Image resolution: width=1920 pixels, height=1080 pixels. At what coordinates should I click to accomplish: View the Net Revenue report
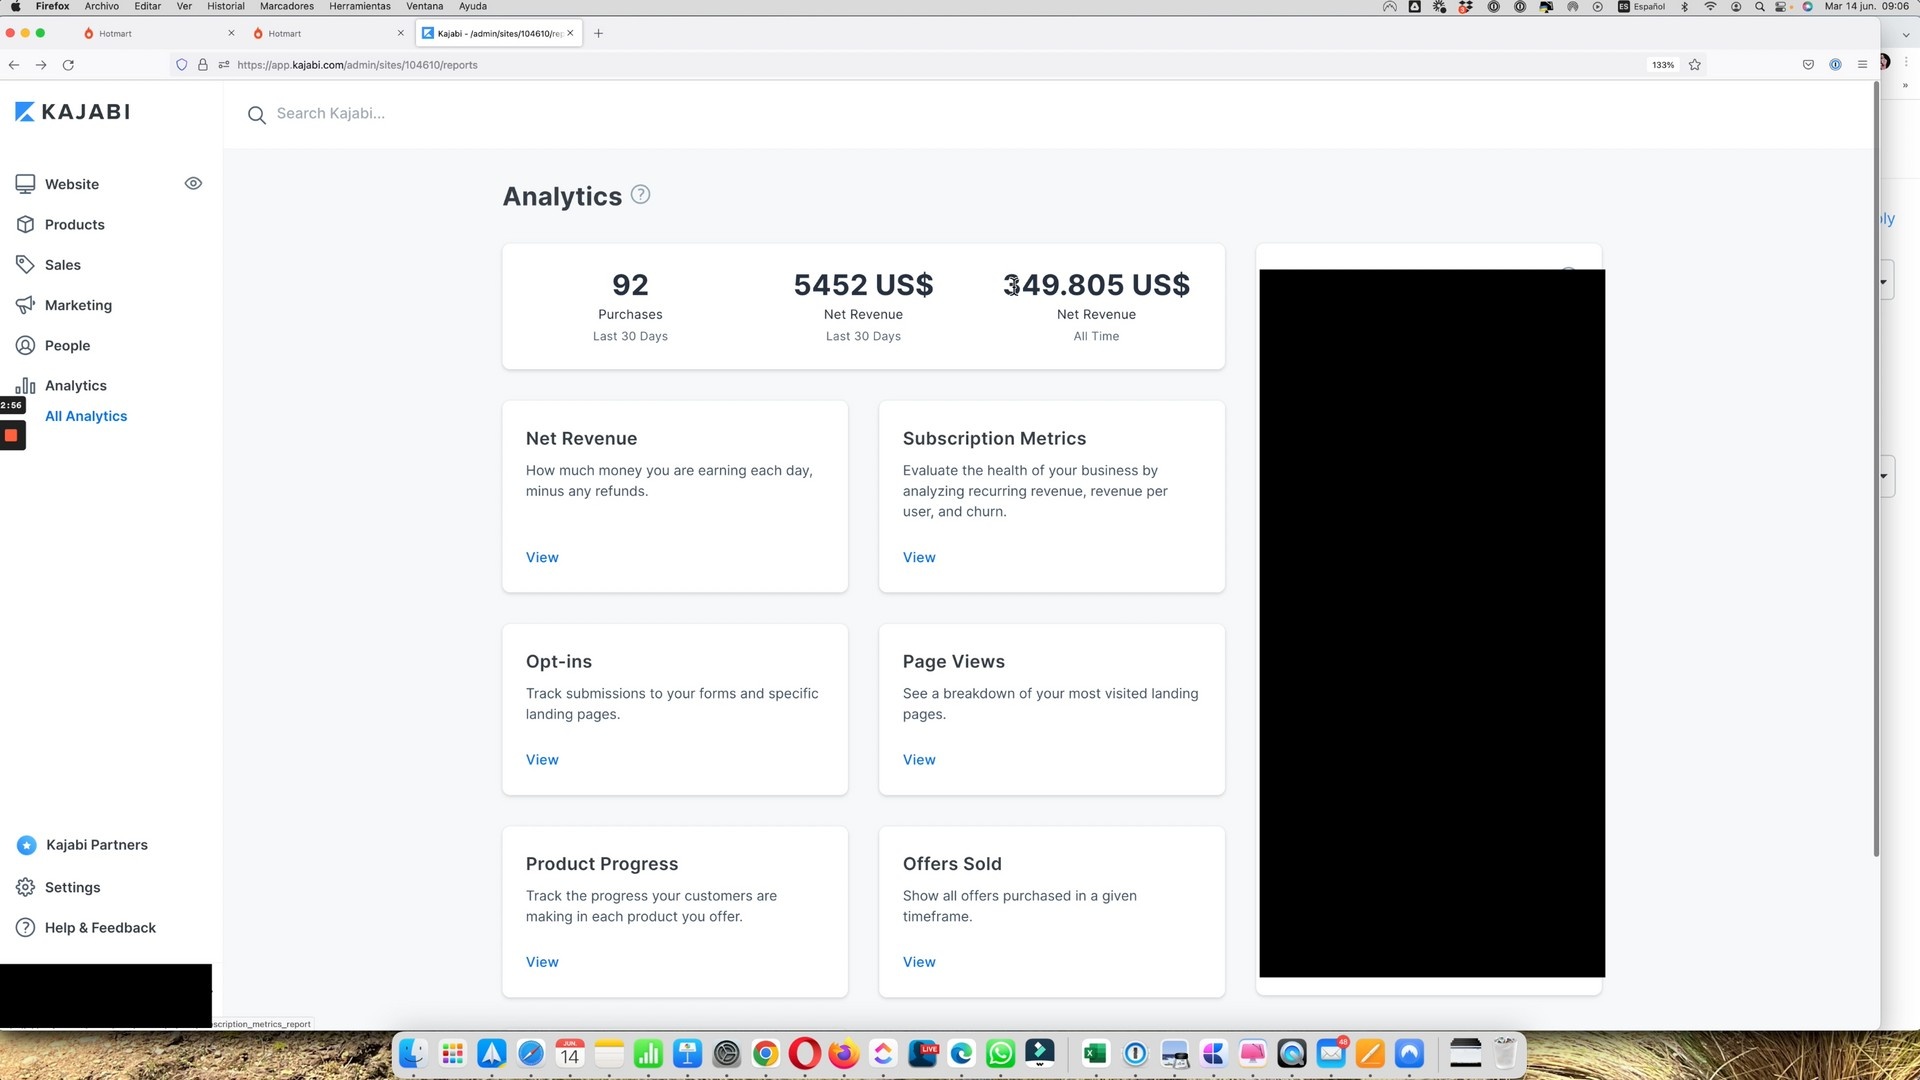(x=542, y=557)
